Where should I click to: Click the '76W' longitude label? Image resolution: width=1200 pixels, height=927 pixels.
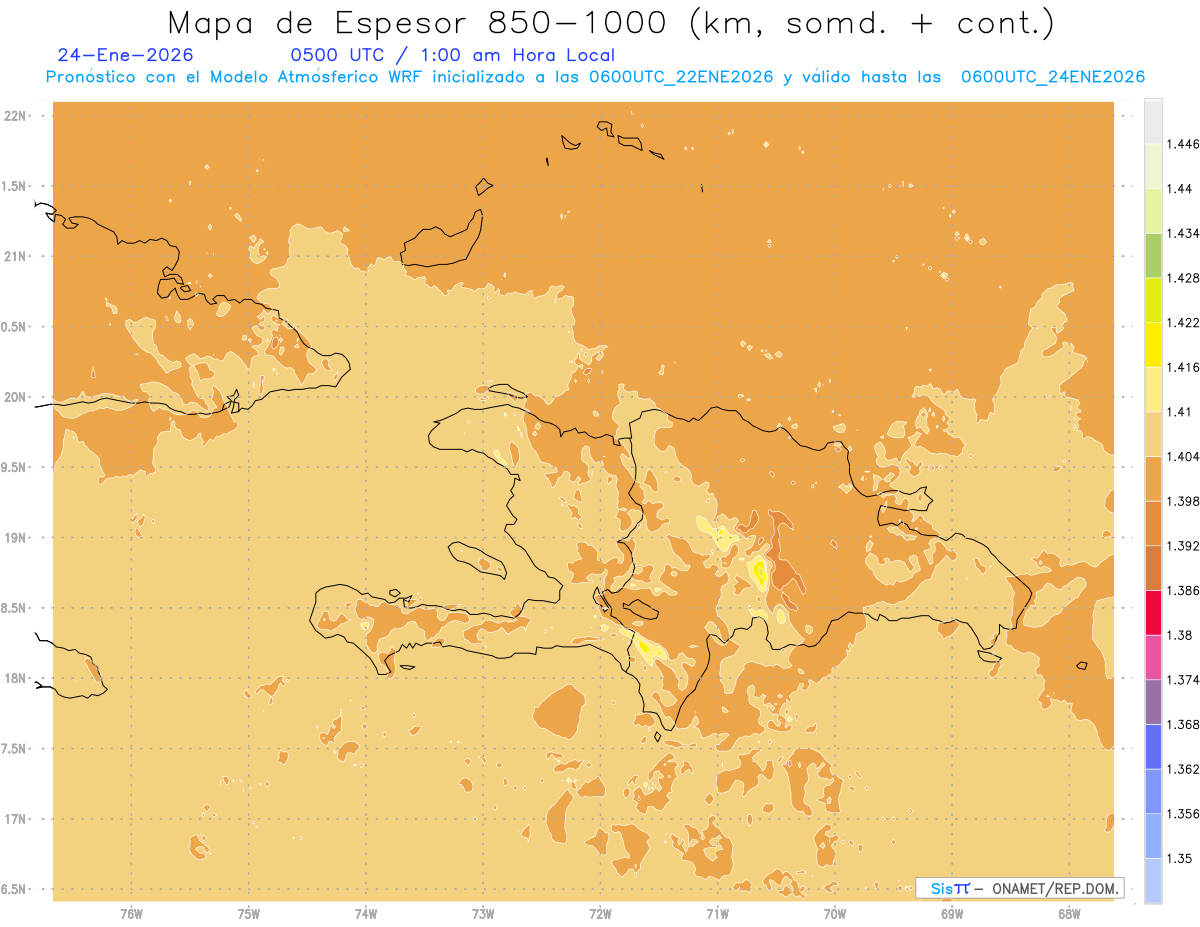(131, 915)
